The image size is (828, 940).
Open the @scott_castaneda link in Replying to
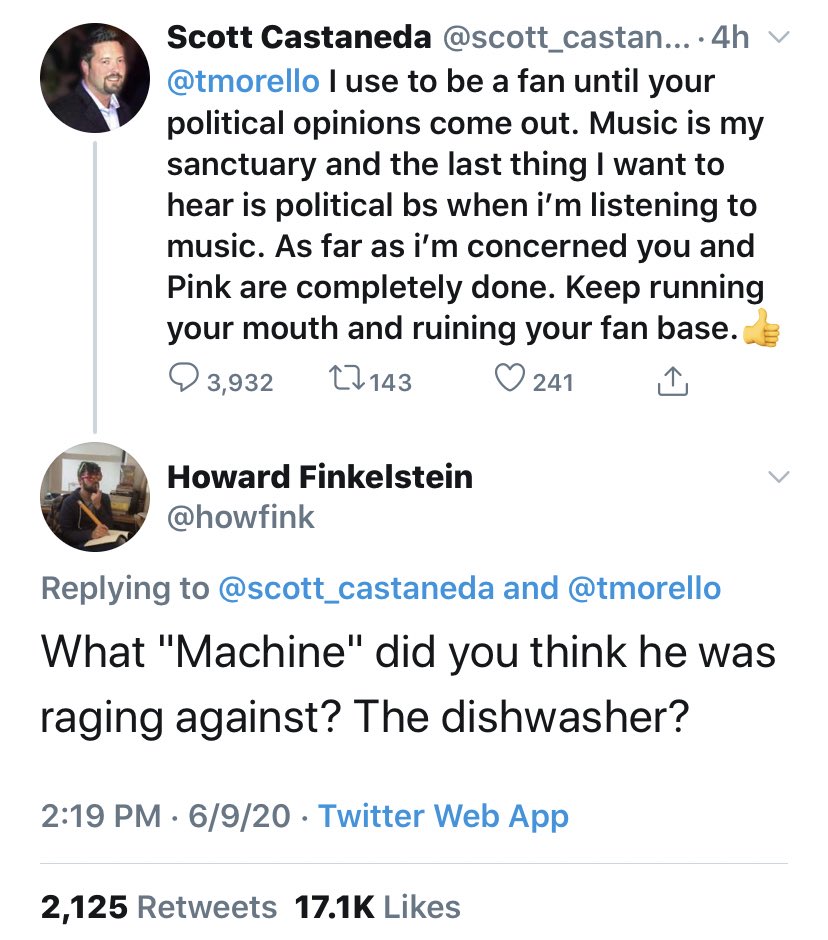click(x=355, y=588)
